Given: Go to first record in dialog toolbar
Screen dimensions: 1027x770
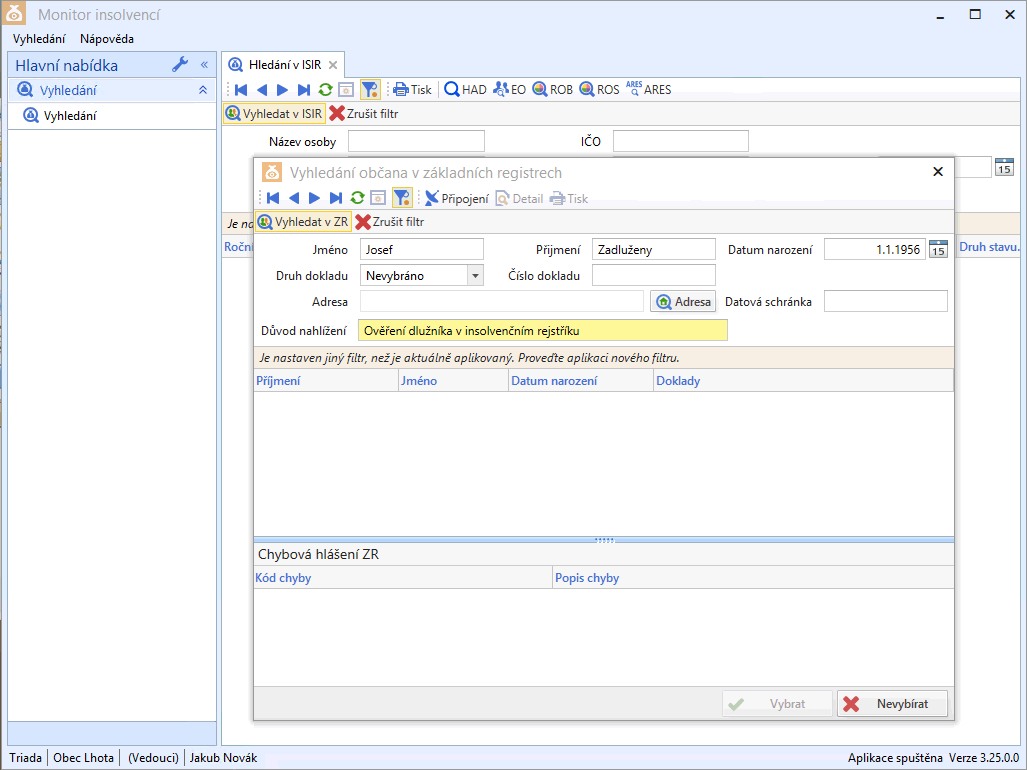Looking at the screenshot, I should tap(272, 198).
